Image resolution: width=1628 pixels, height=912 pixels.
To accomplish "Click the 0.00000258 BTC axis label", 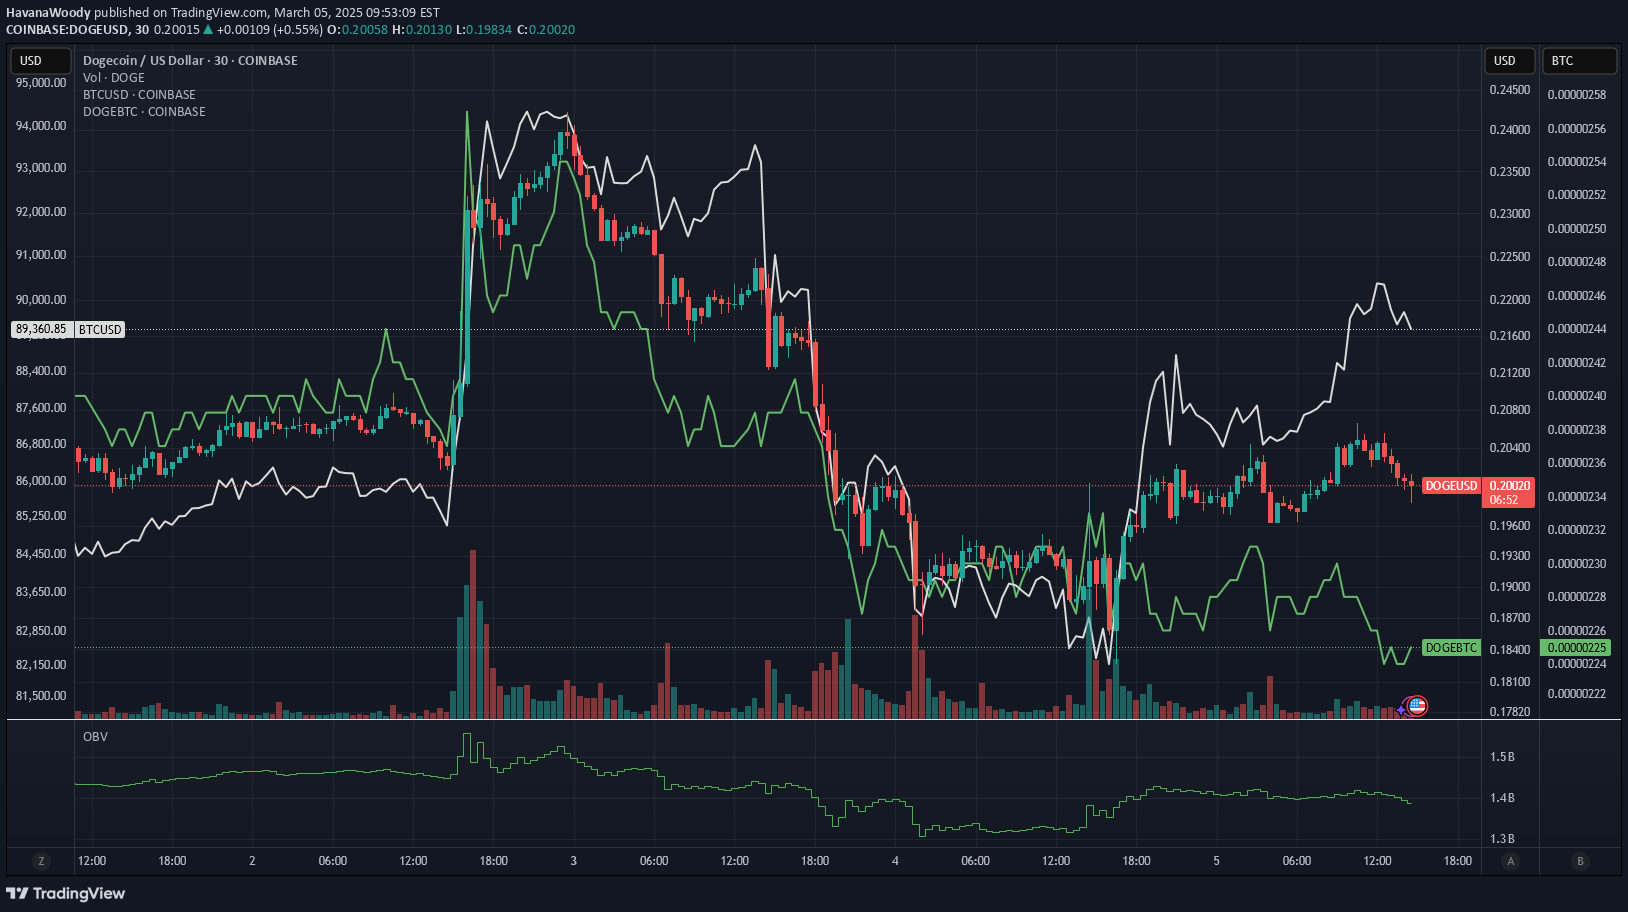I will [1577, 95].
